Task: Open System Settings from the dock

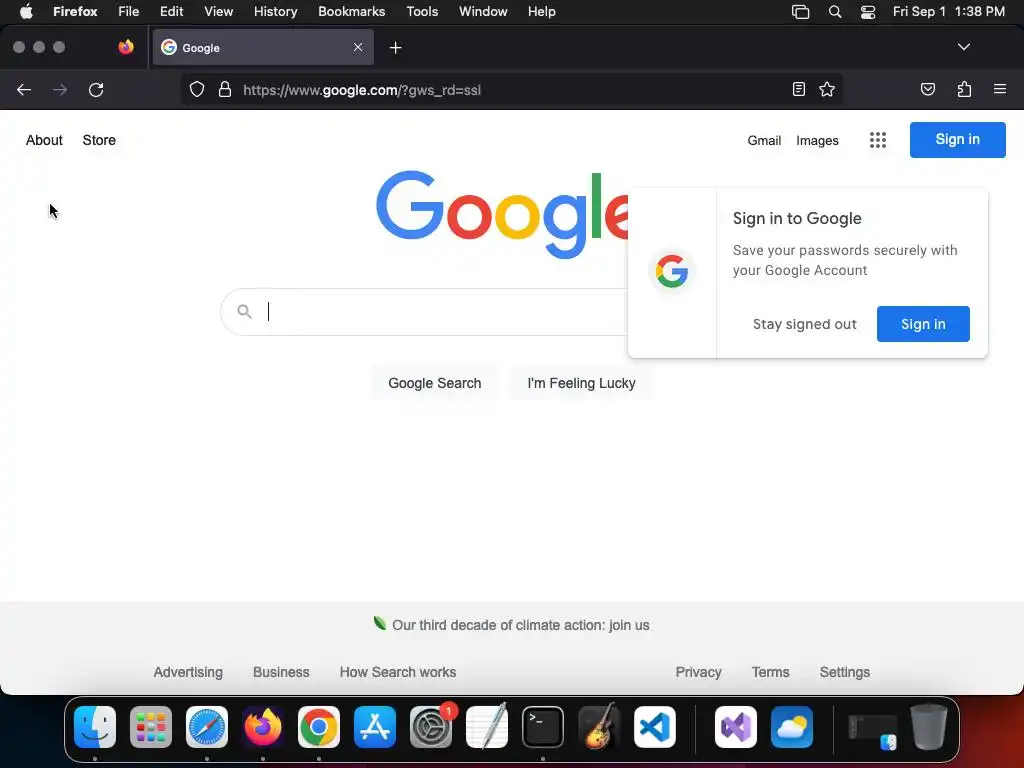Action: (431, 727)
